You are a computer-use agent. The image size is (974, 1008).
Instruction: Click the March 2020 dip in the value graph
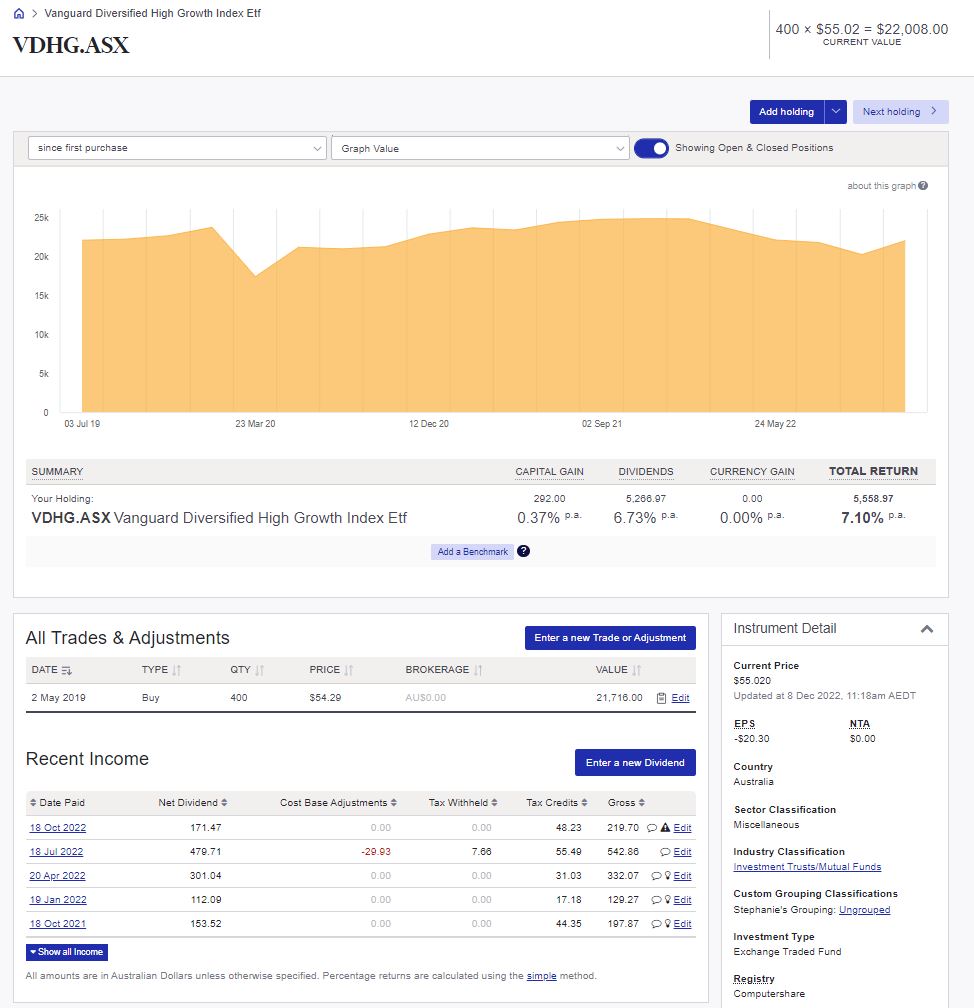coord(255,276)
